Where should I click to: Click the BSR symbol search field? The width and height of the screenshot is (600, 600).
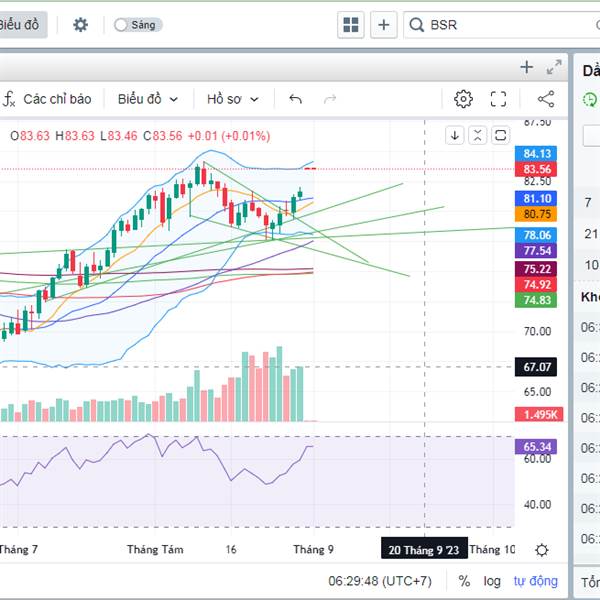(490, 25)
